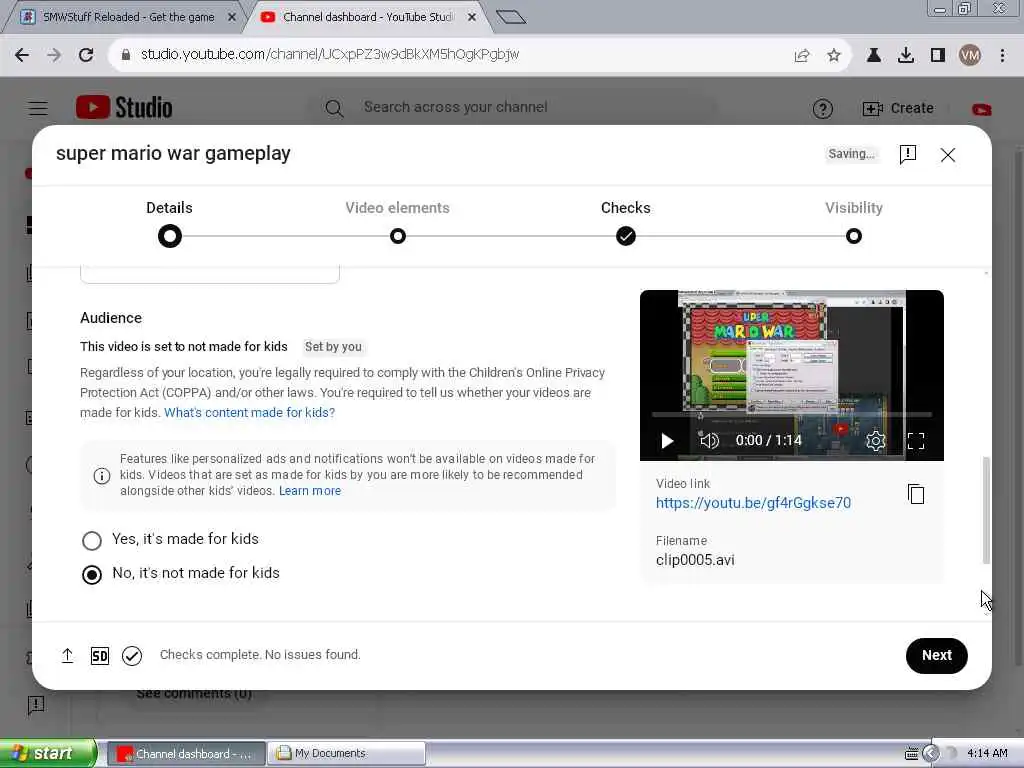Close the SMWStuff Reloaded tab
Screen dimensions: 1024x768
[231, 18]
